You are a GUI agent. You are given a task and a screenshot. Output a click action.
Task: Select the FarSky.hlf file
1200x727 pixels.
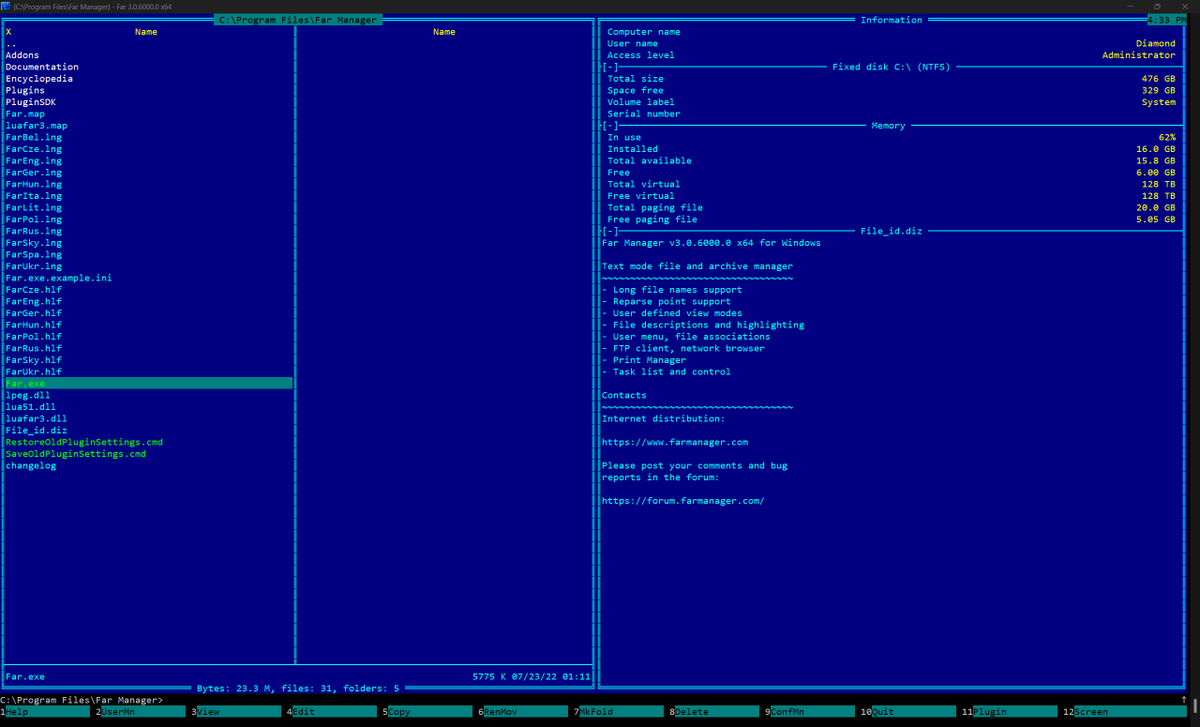[x=148, y=361]
